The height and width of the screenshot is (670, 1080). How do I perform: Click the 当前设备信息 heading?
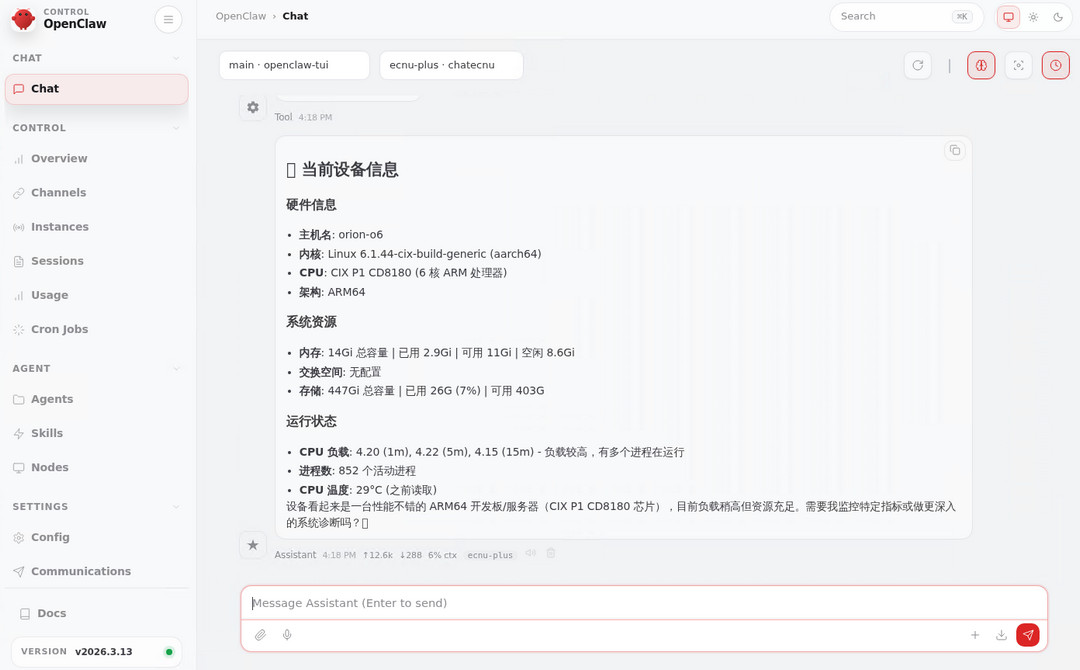[342, 169]
